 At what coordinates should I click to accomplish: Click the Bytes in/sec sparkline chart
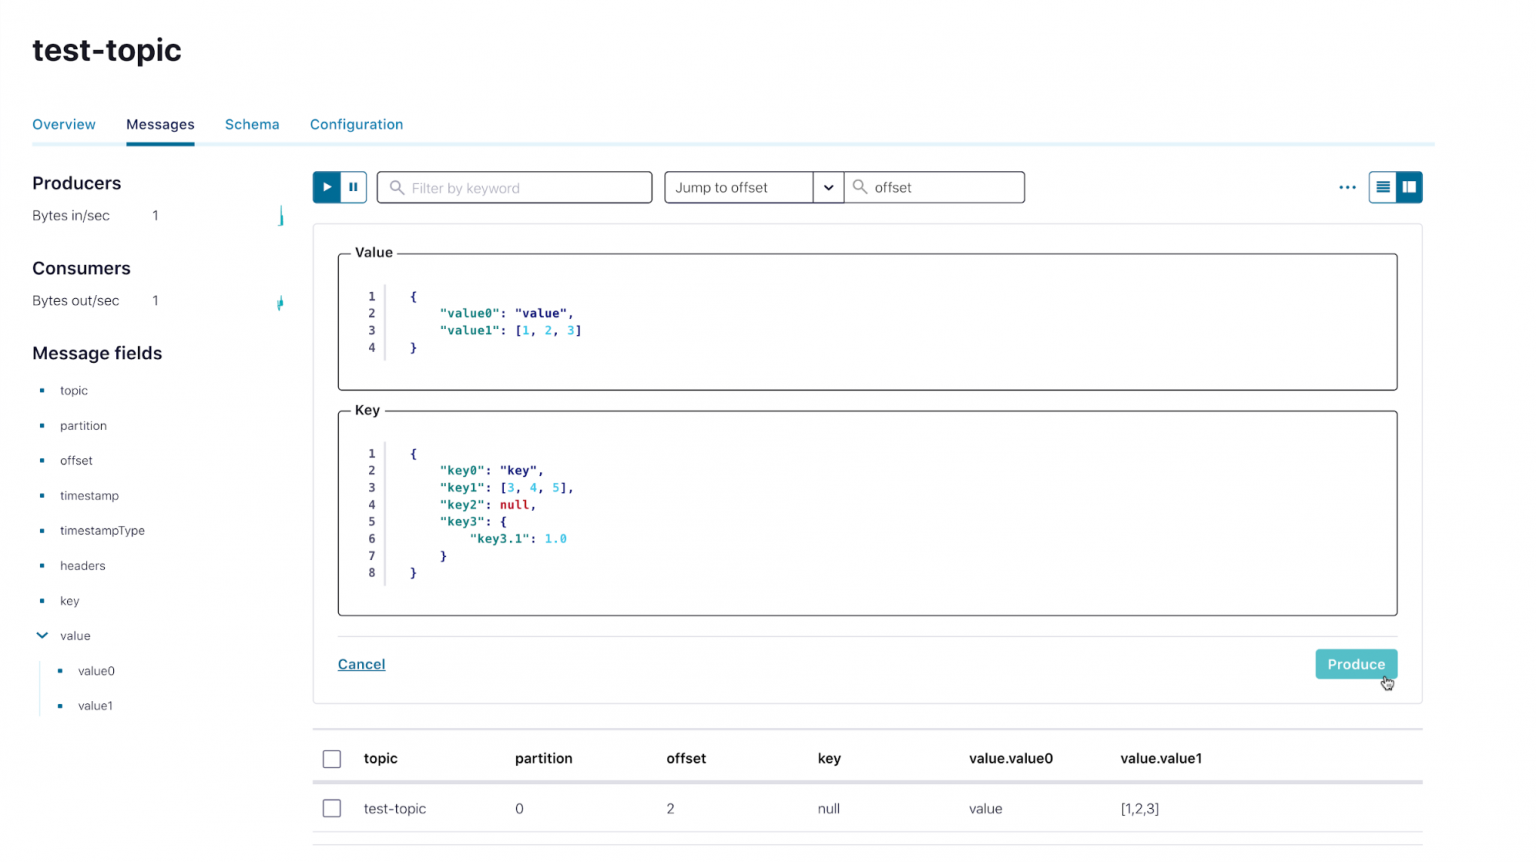point(281,215)
